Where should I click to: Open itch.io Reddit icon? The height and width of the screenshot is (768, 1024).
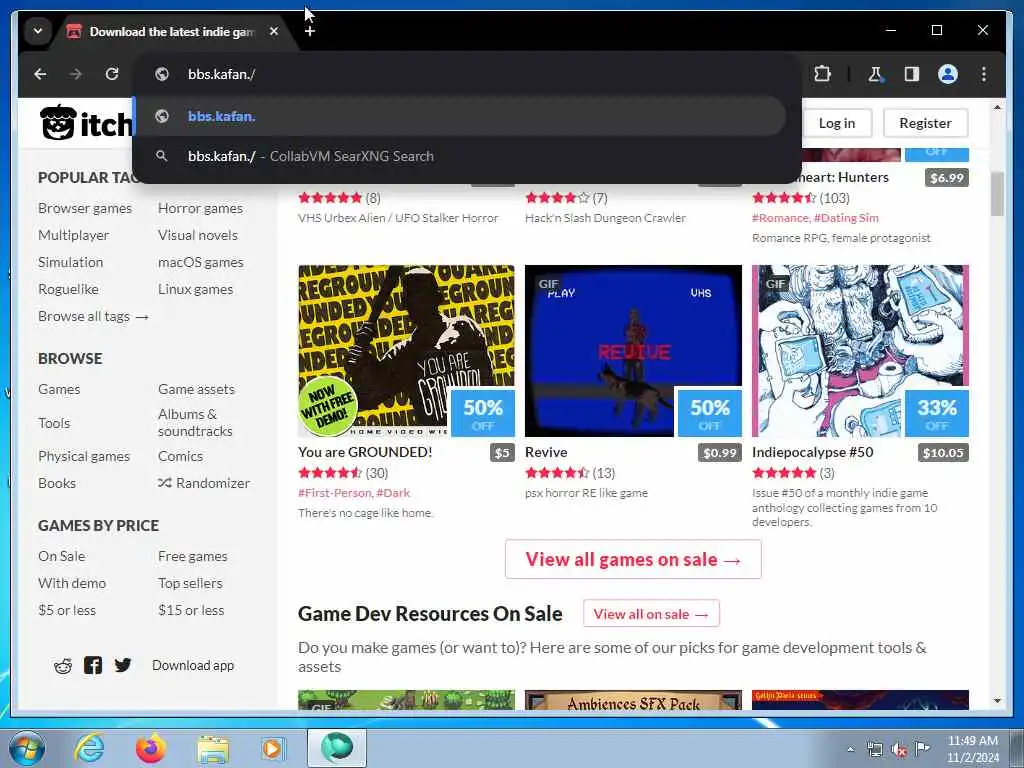click(63, 665)
